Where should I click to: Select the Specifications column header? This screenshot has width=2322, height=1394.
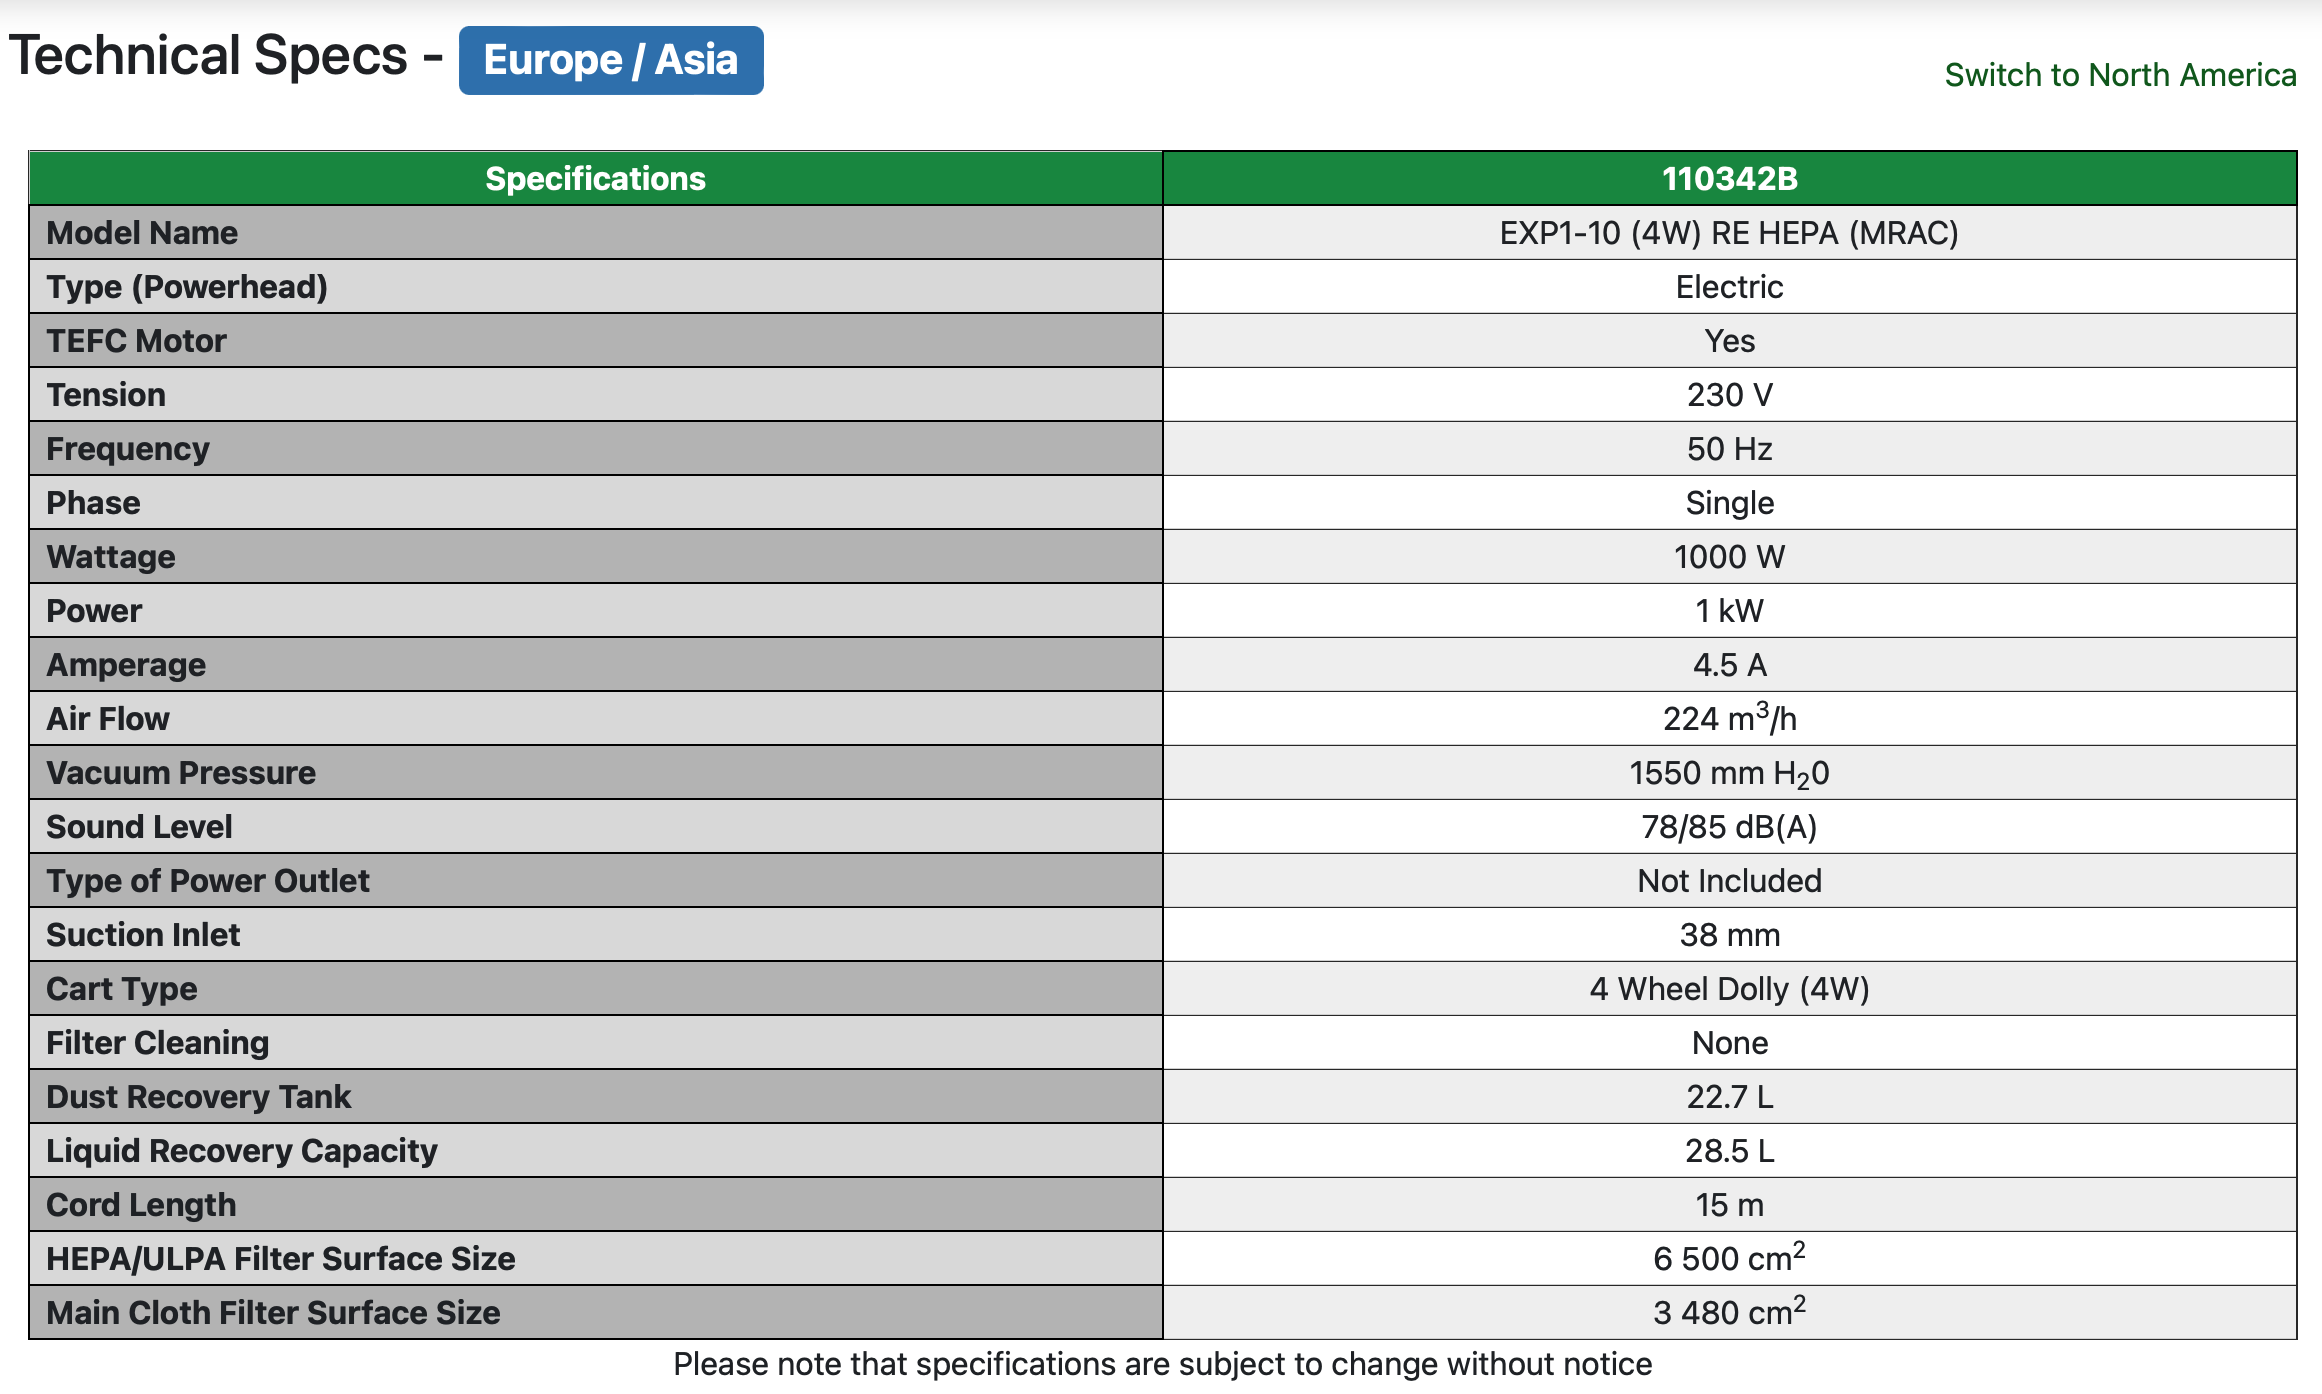click(596, 178)
